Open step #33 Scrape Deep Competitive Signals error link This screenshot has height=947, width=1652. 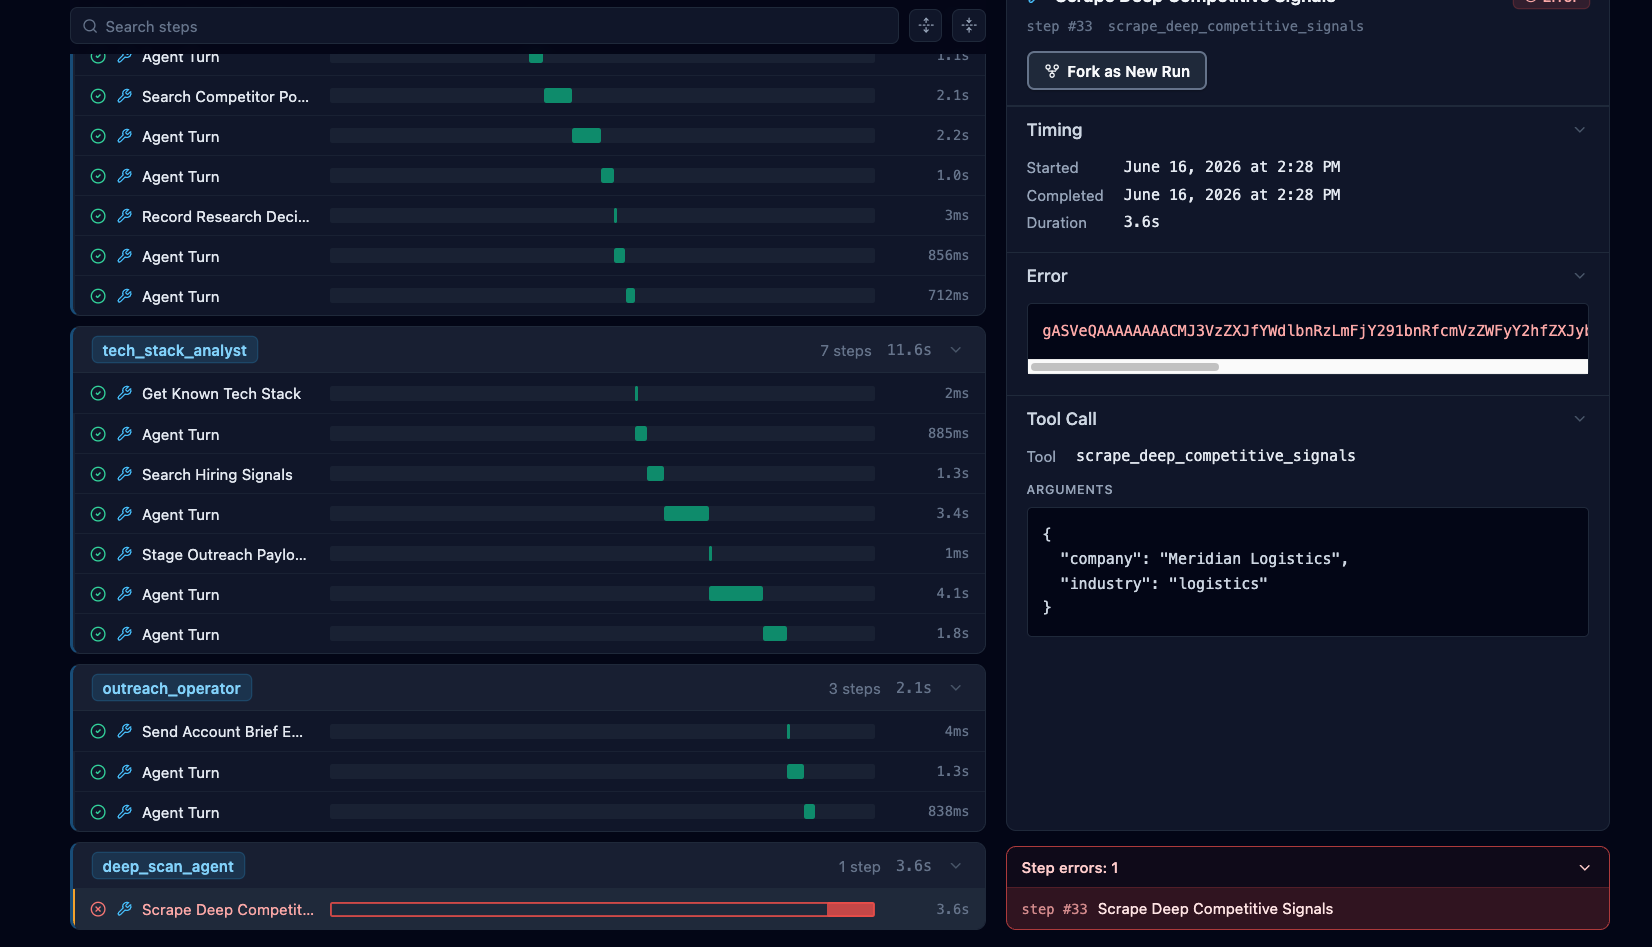click(x=1308, y=909)
